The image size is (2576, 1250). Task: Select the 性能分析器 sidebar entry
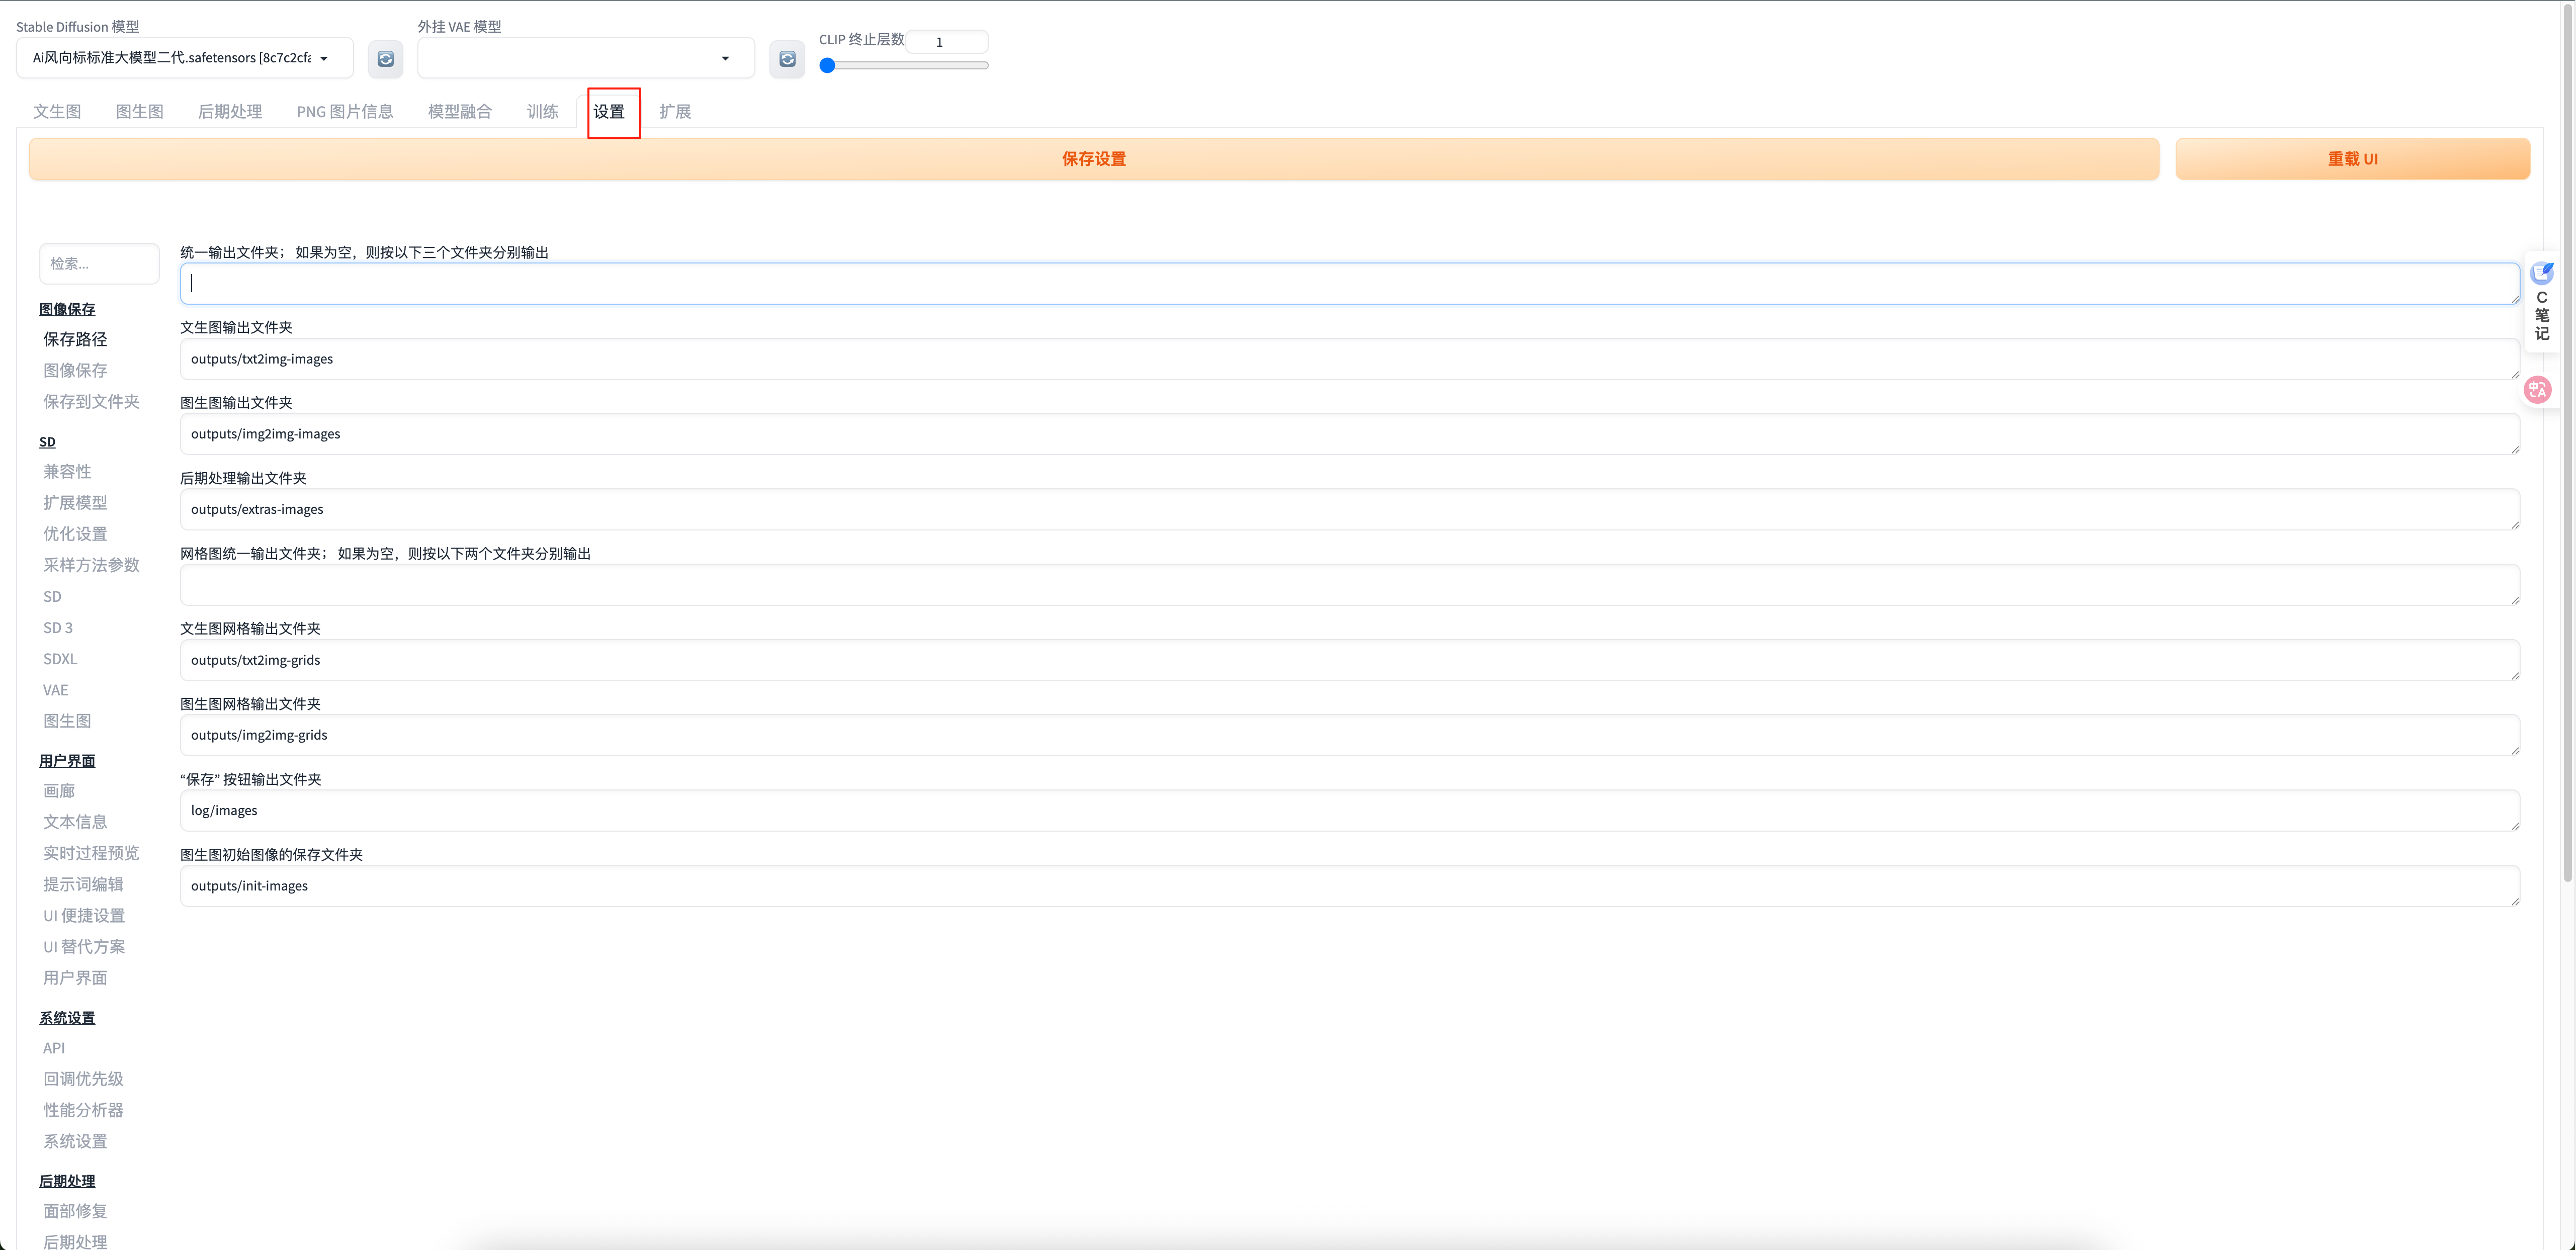83,1110
